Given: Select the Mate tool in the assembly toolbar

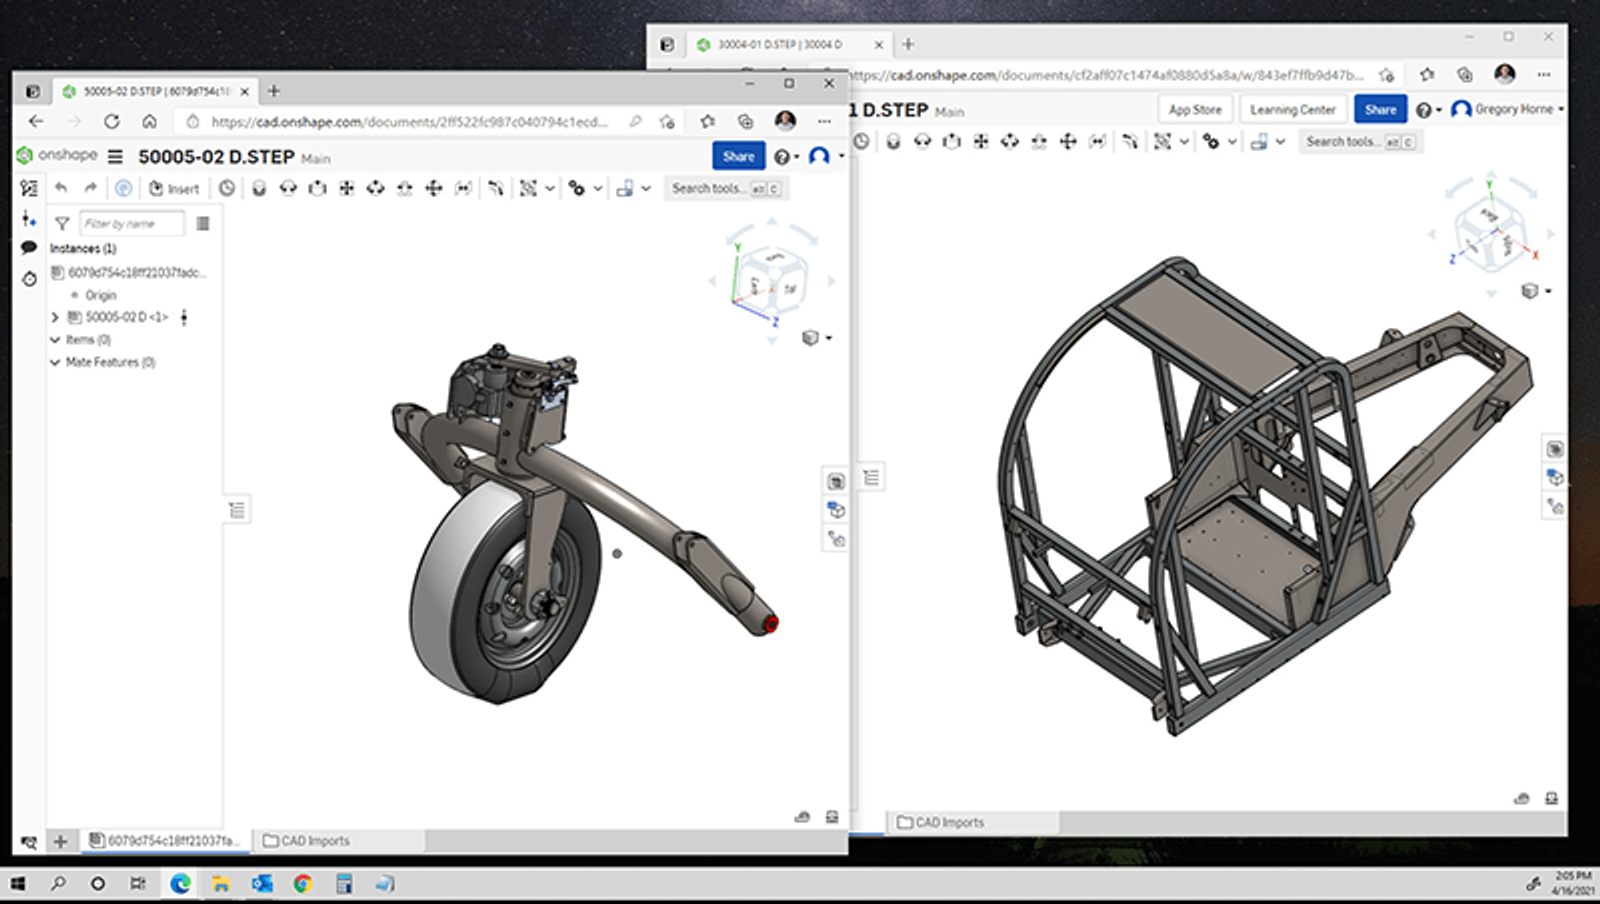Looking at the screenshot, I should (260, 188).
